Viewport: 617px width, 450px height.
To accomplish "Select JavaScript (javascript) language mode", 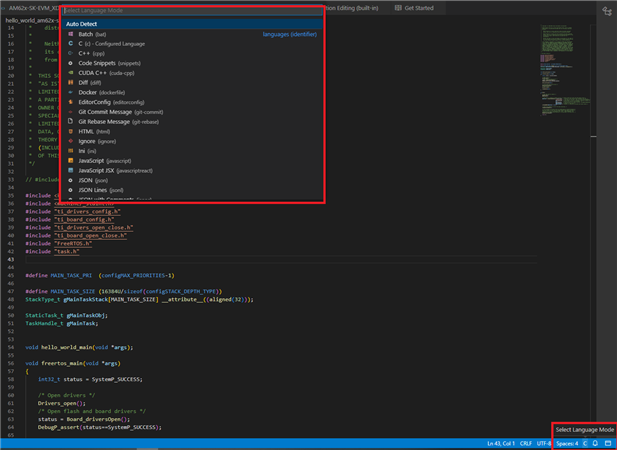I will [x=192, y=161].
